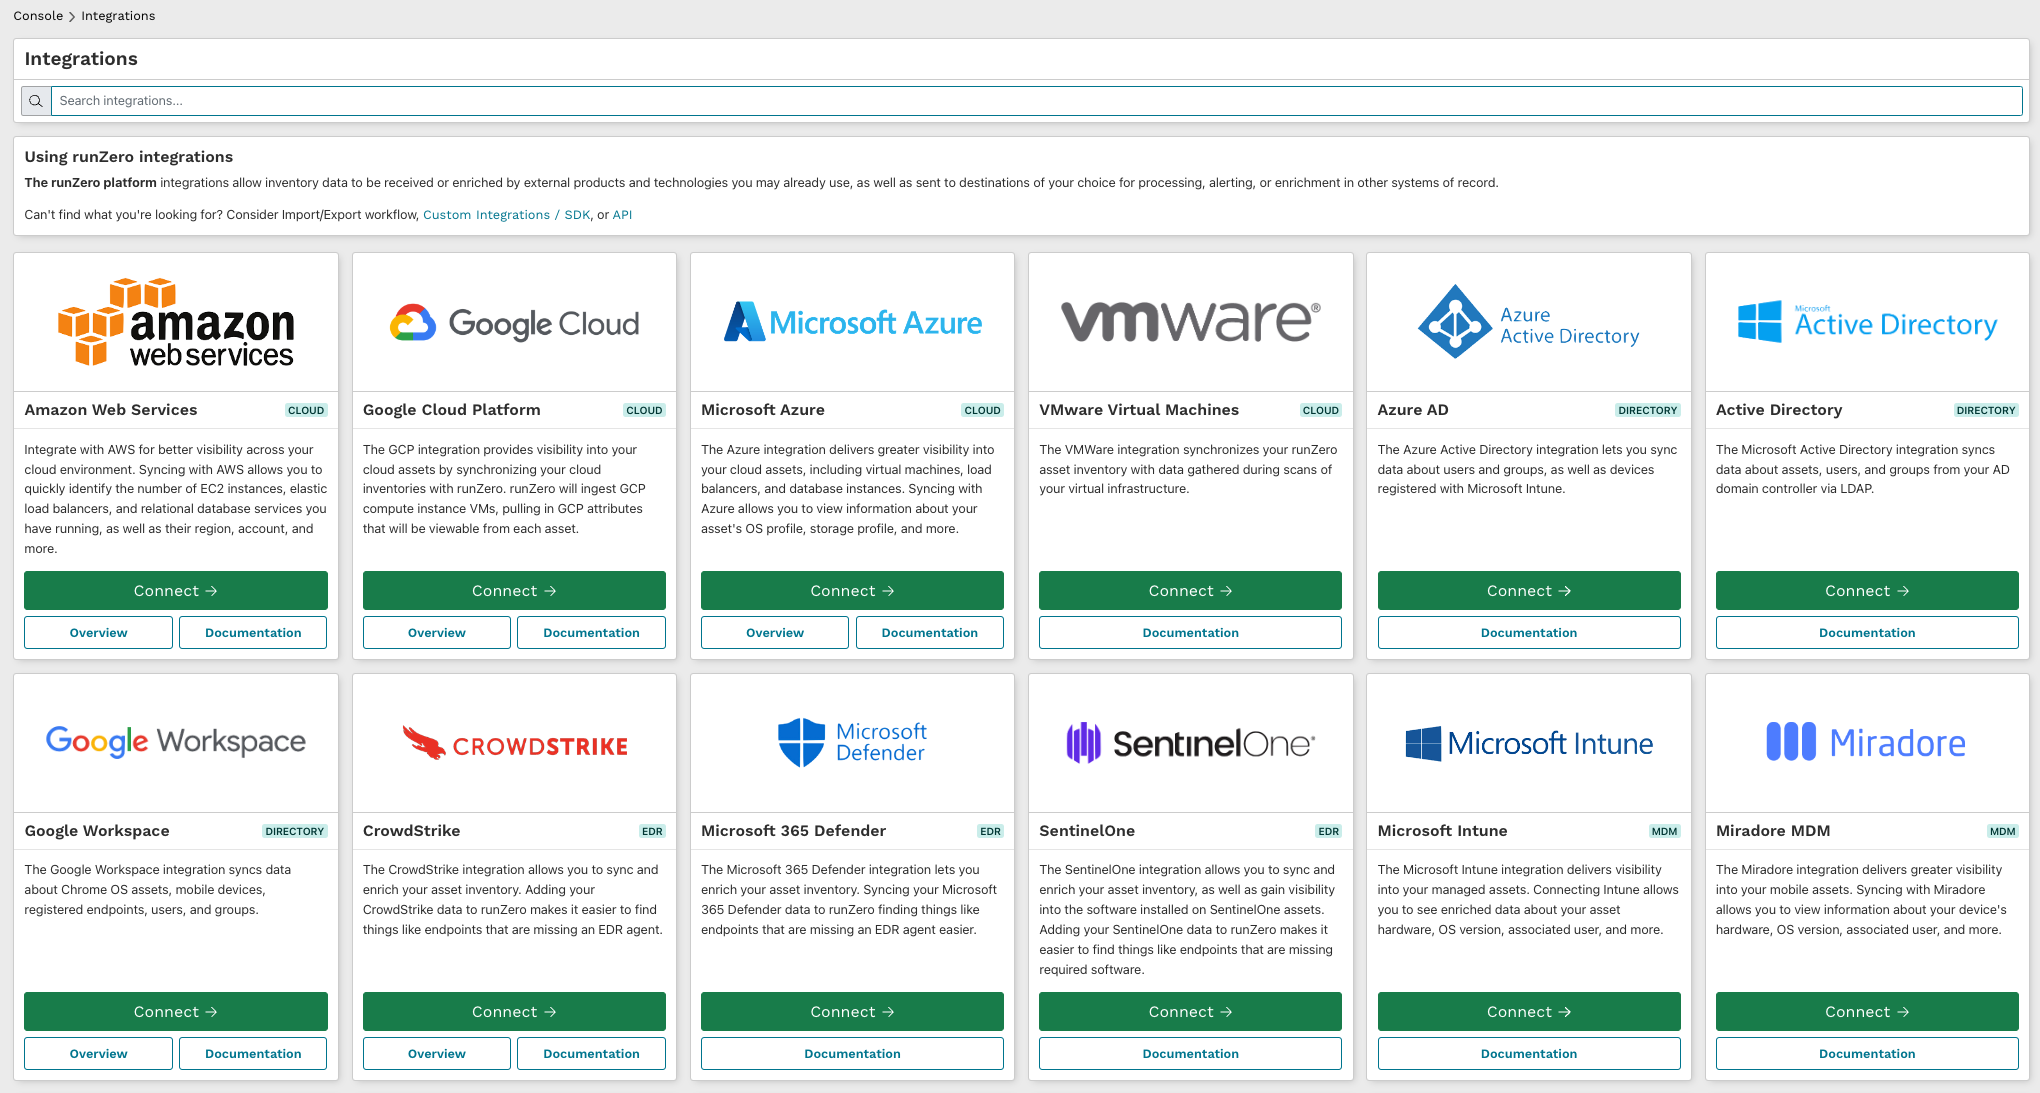Open the API link
The width and height of the screenshot is (2040, 1093).
[x=622, y=215]
